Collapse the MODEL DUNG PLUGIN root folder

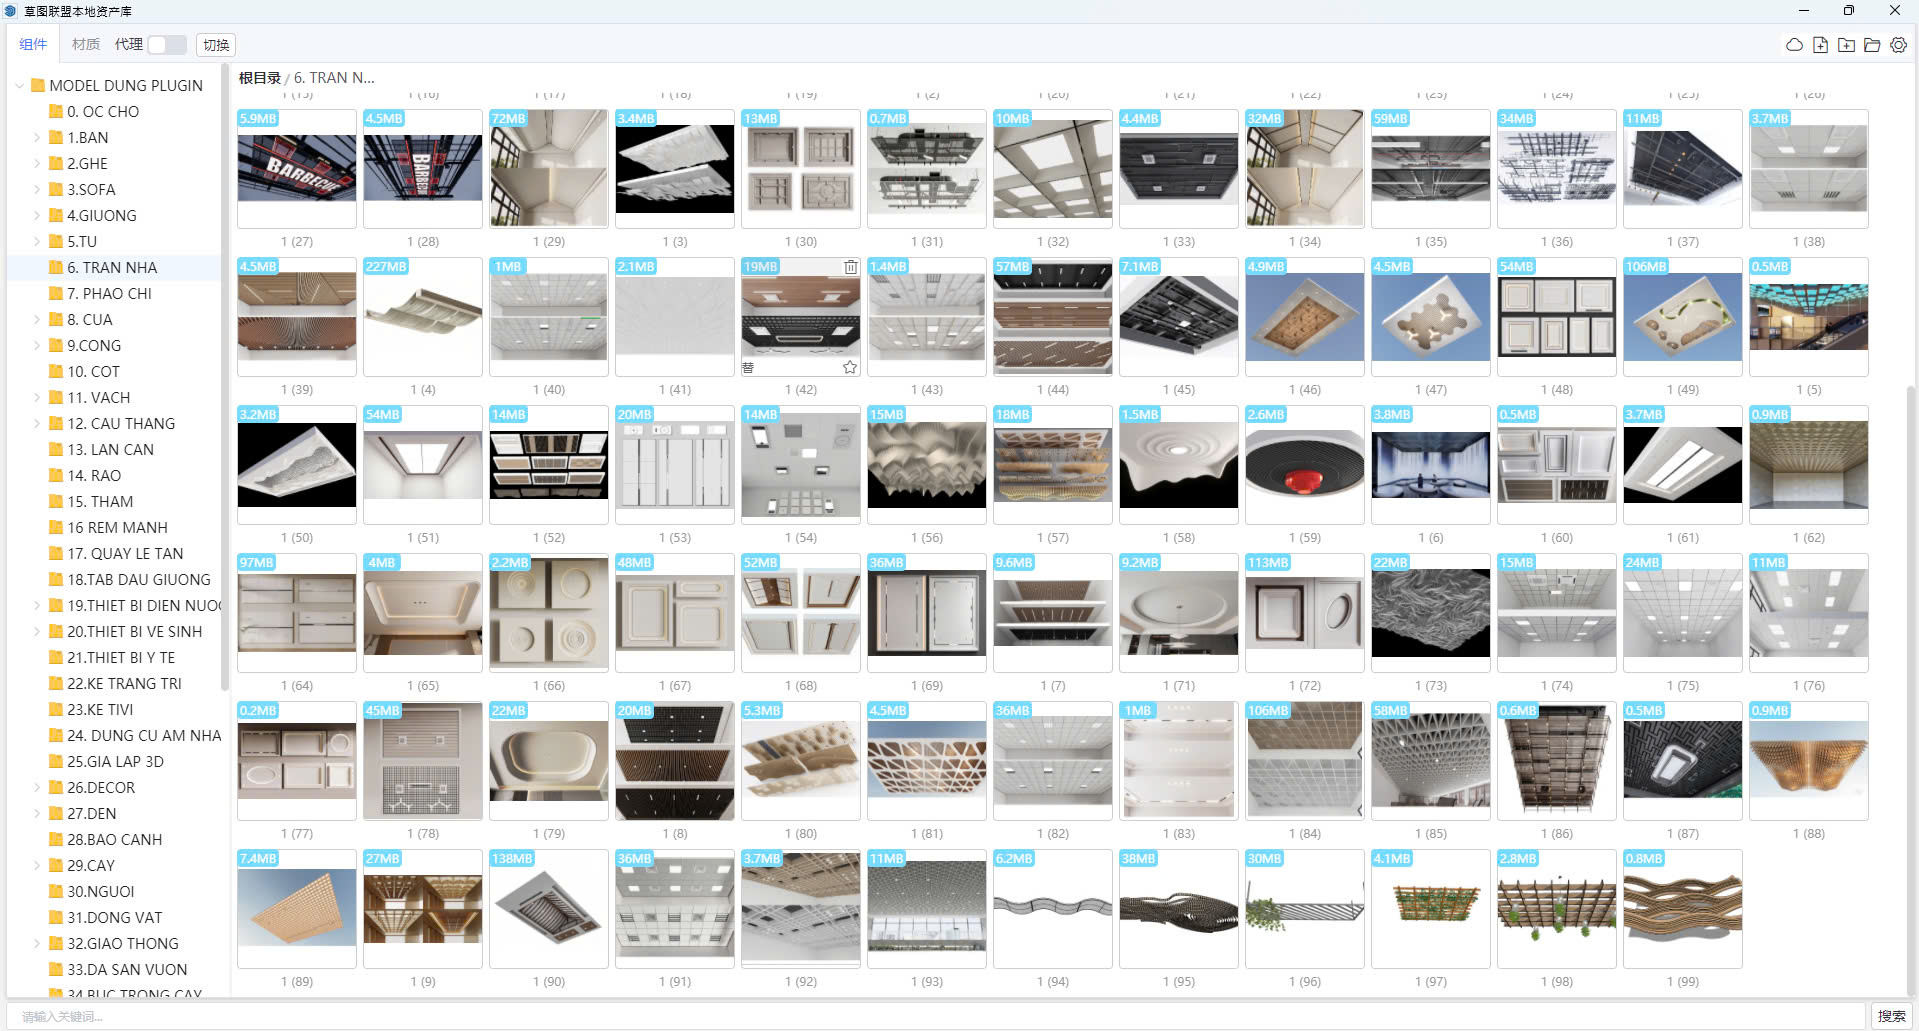[x=19, y=86]
